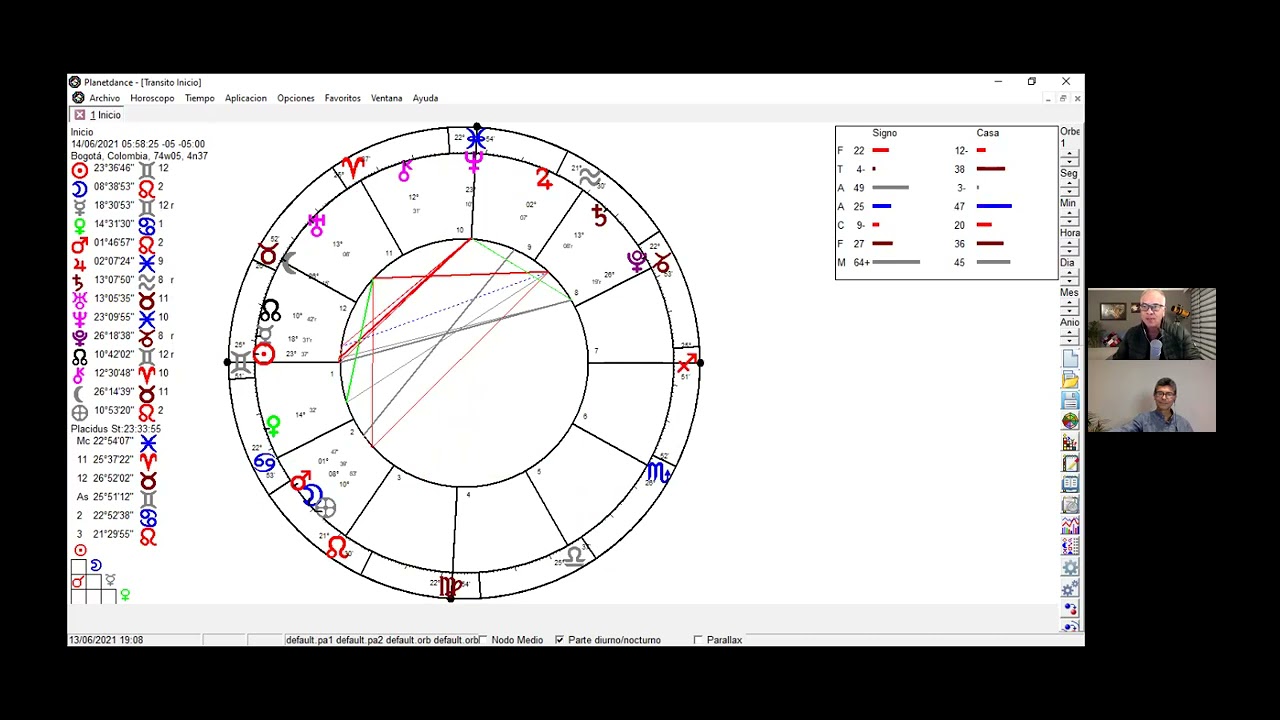Click the red Aries sign on the zodiac ring

pos(352,166)
